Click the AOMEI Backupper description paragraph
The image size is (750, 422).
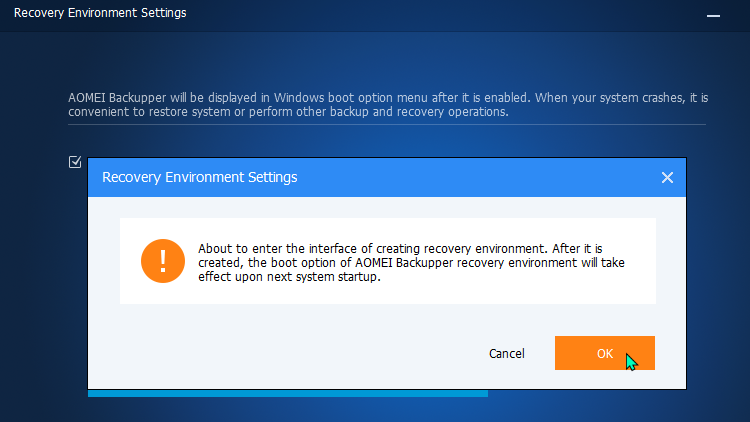coord(388,105)
